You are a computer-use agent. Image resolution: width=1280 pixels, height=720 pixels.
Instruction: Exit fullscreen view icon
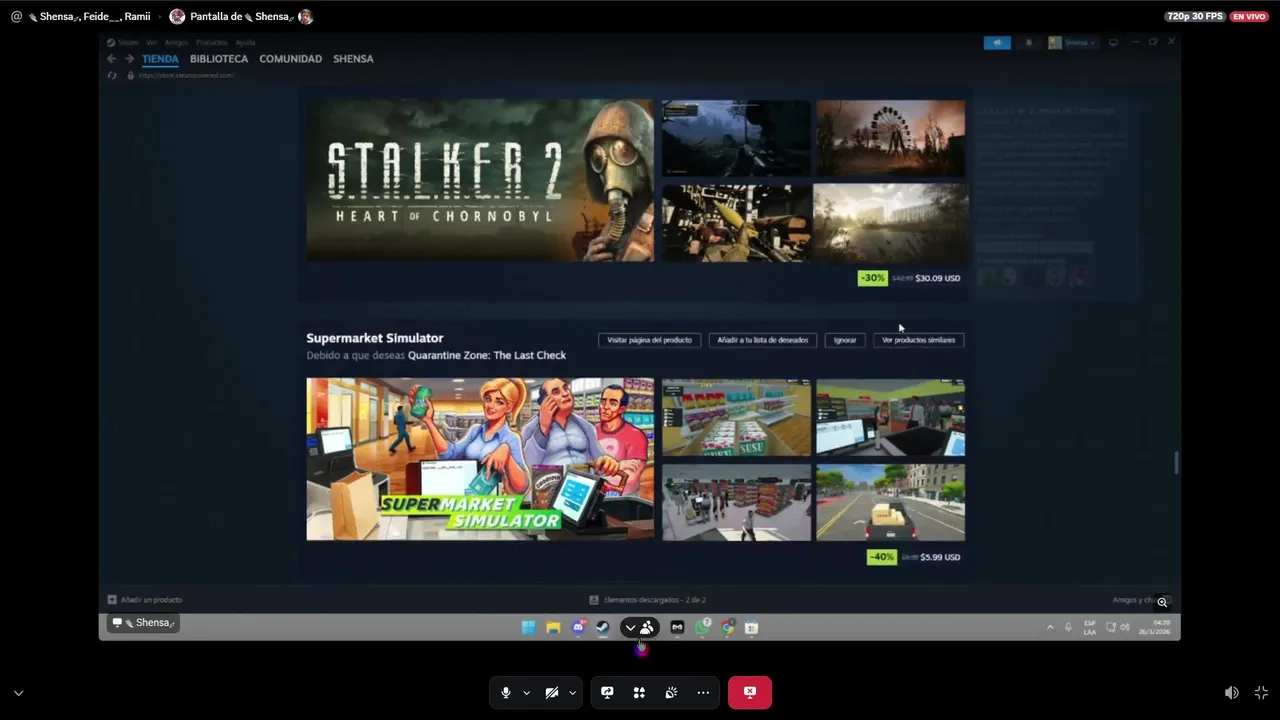tap(1261, 693)
